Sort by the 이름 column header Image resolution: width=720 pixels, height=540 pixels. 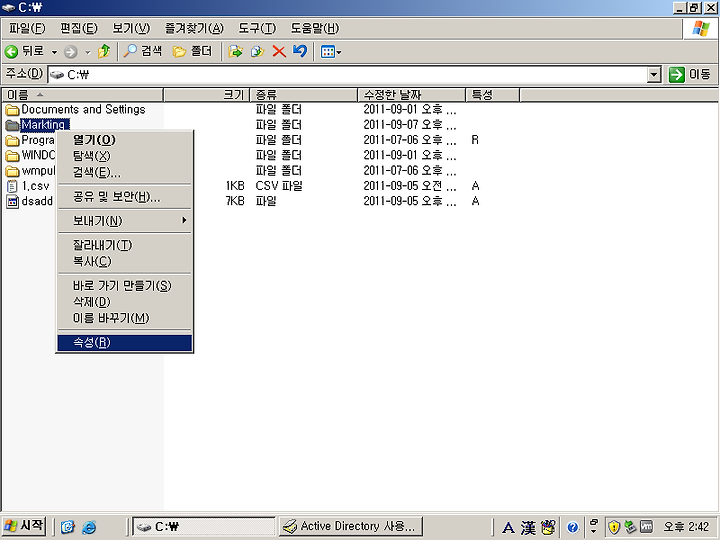tap(83, 95)
